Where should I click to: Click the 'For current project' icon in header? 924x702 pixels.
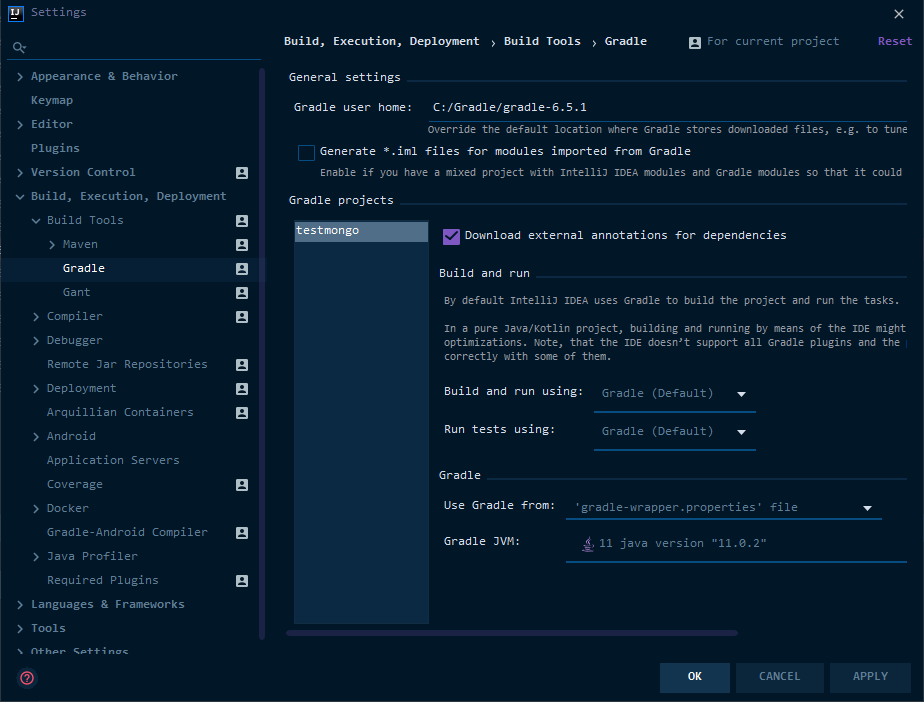[695, 42]
